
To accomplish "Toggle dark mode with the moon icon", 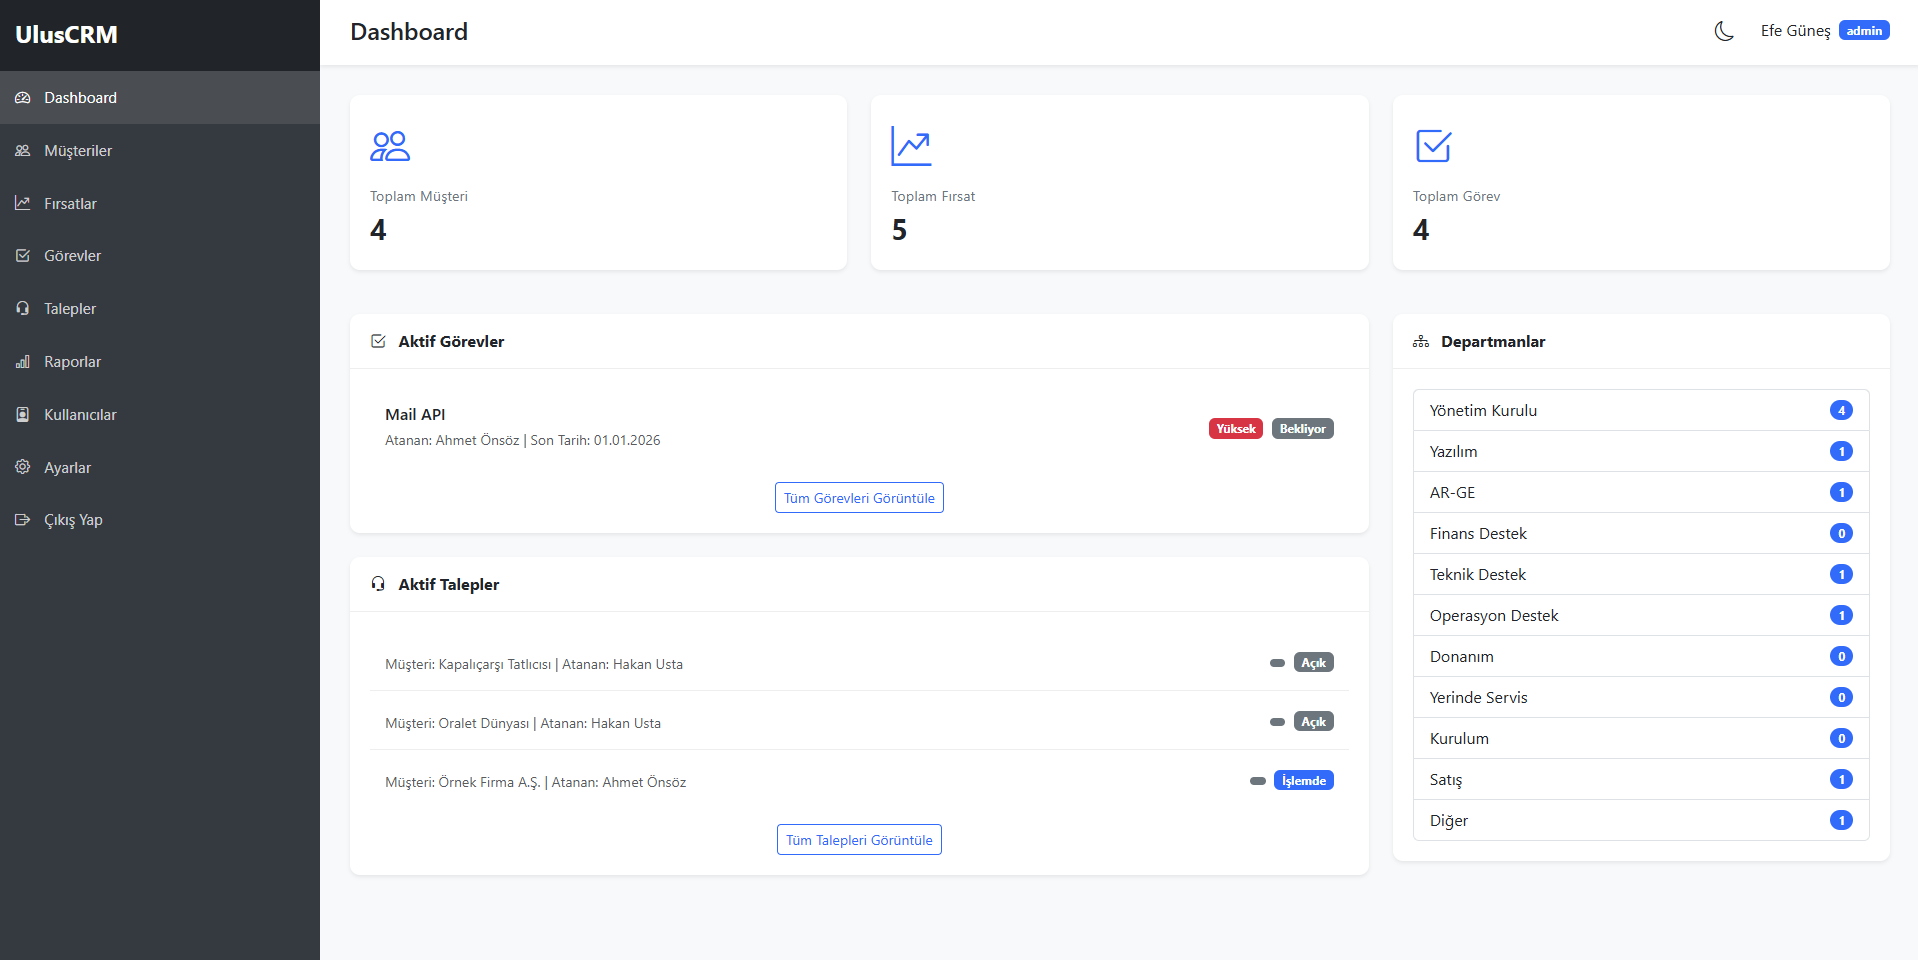I will click(1723, 31).
